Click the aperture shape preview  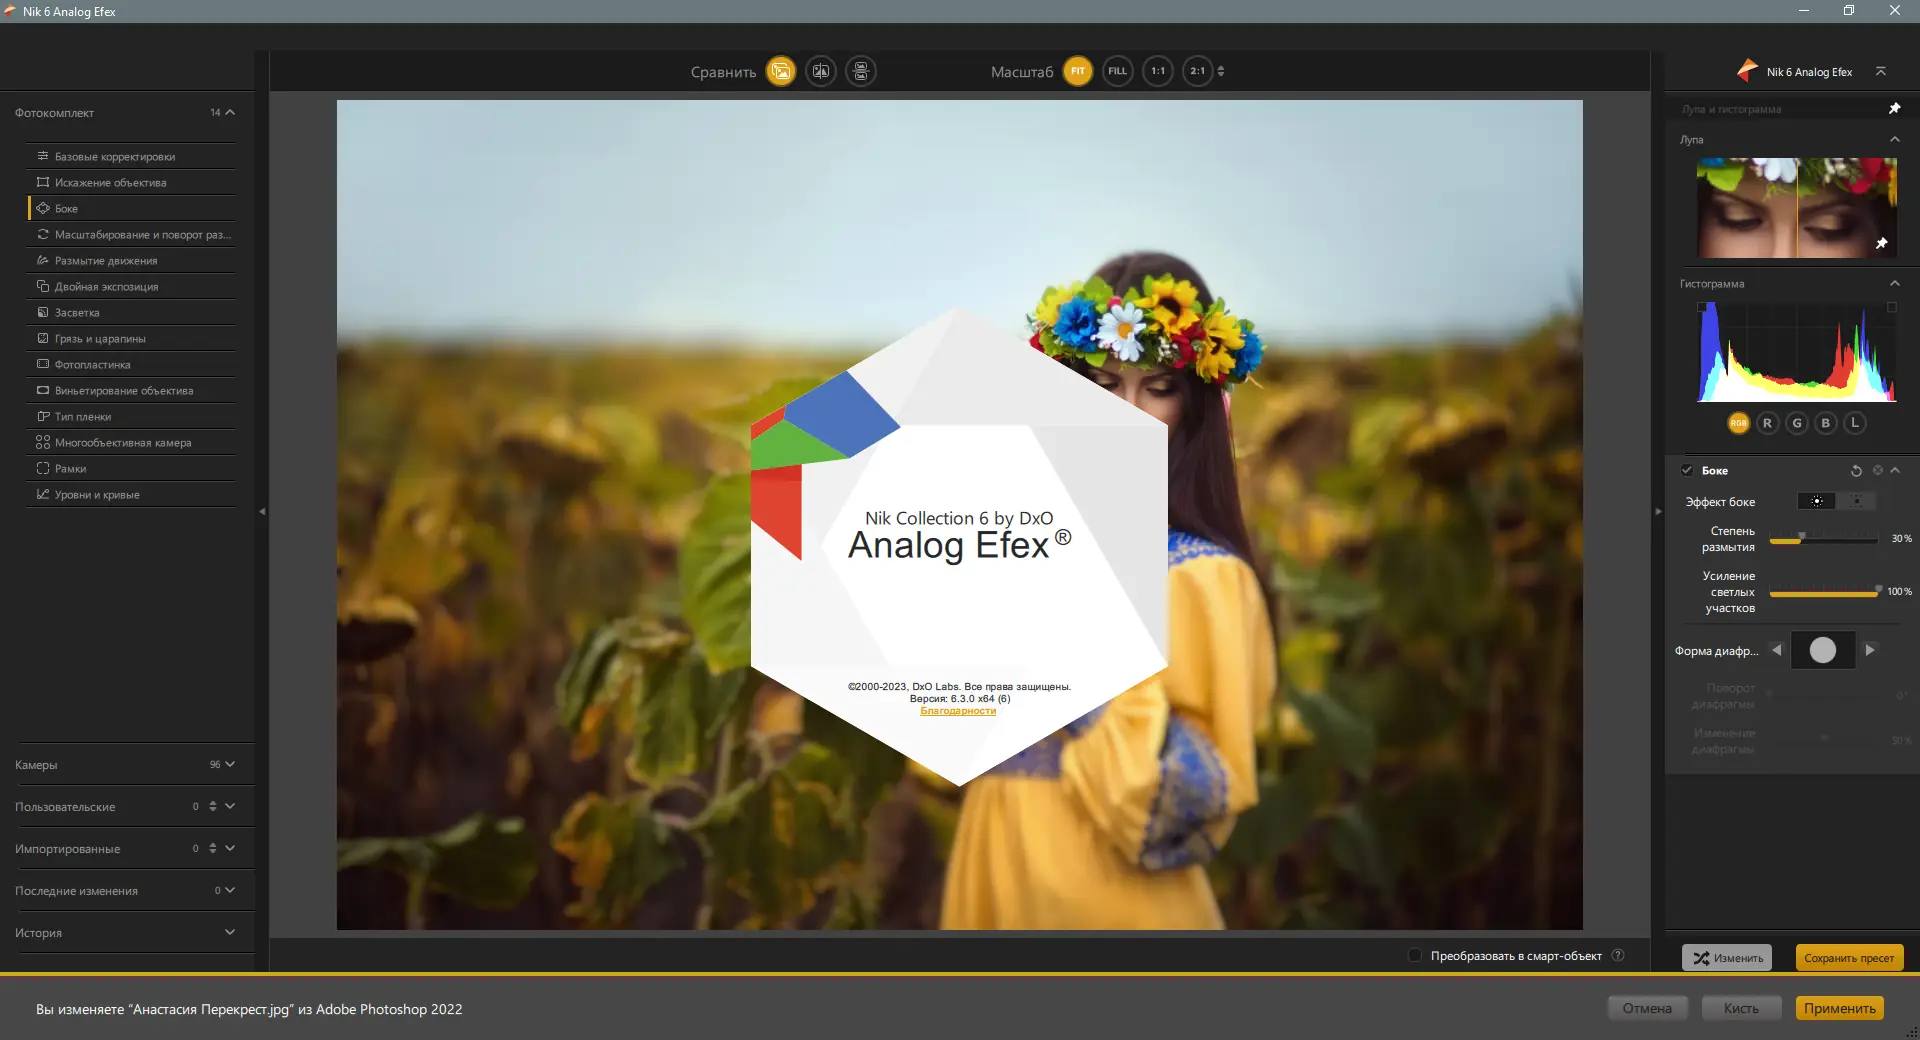[1823, 650]
